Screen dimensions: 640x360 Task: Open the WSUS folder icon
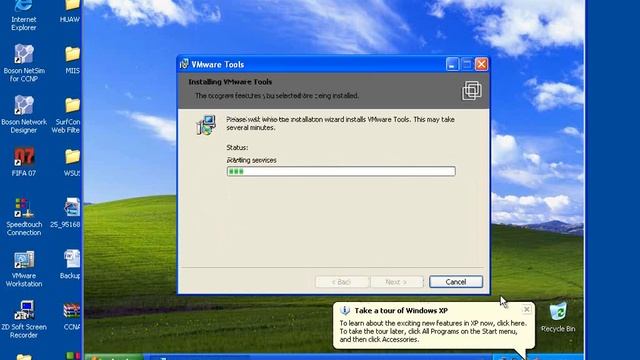click(72, 162)
